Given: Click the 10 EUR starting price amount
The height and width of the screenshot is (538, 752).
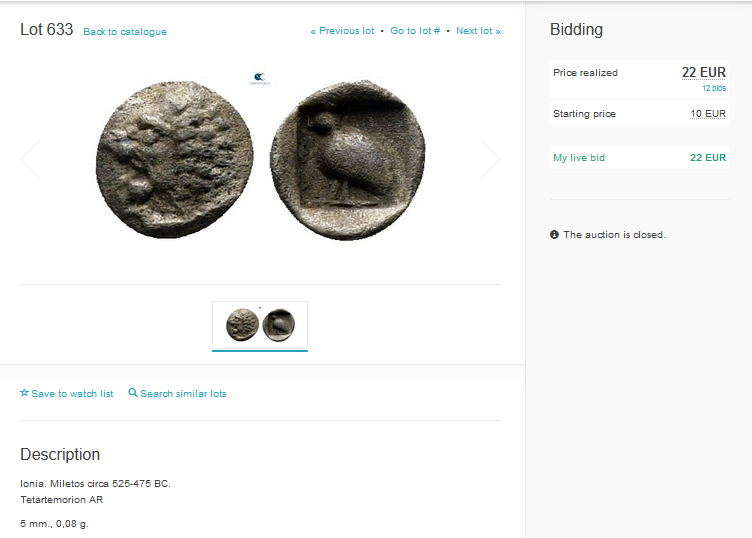Looking at the screenshot, I should 708,114.
